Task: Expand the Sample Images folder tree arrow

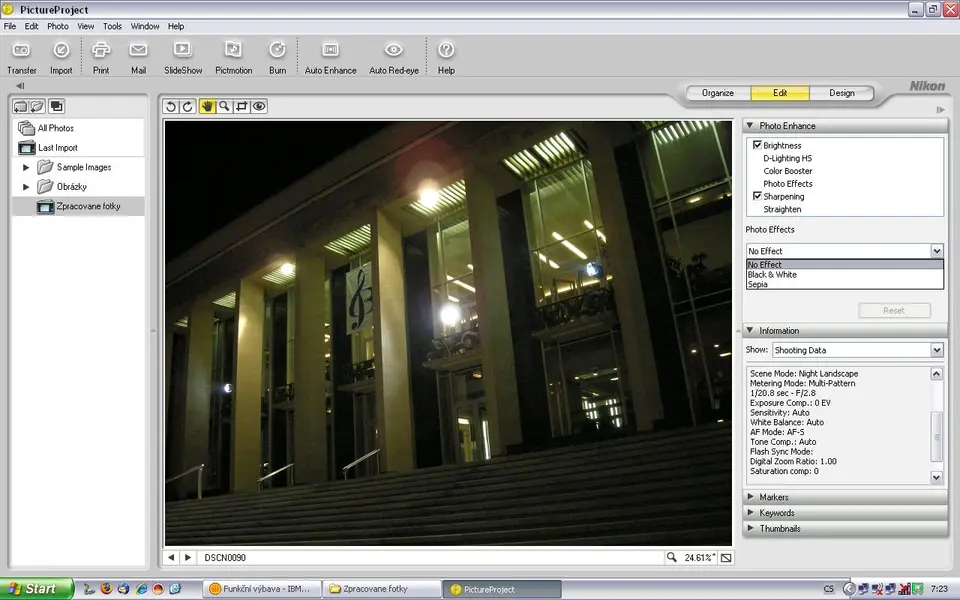Action: pyautogui.click(x=26, y=167)
